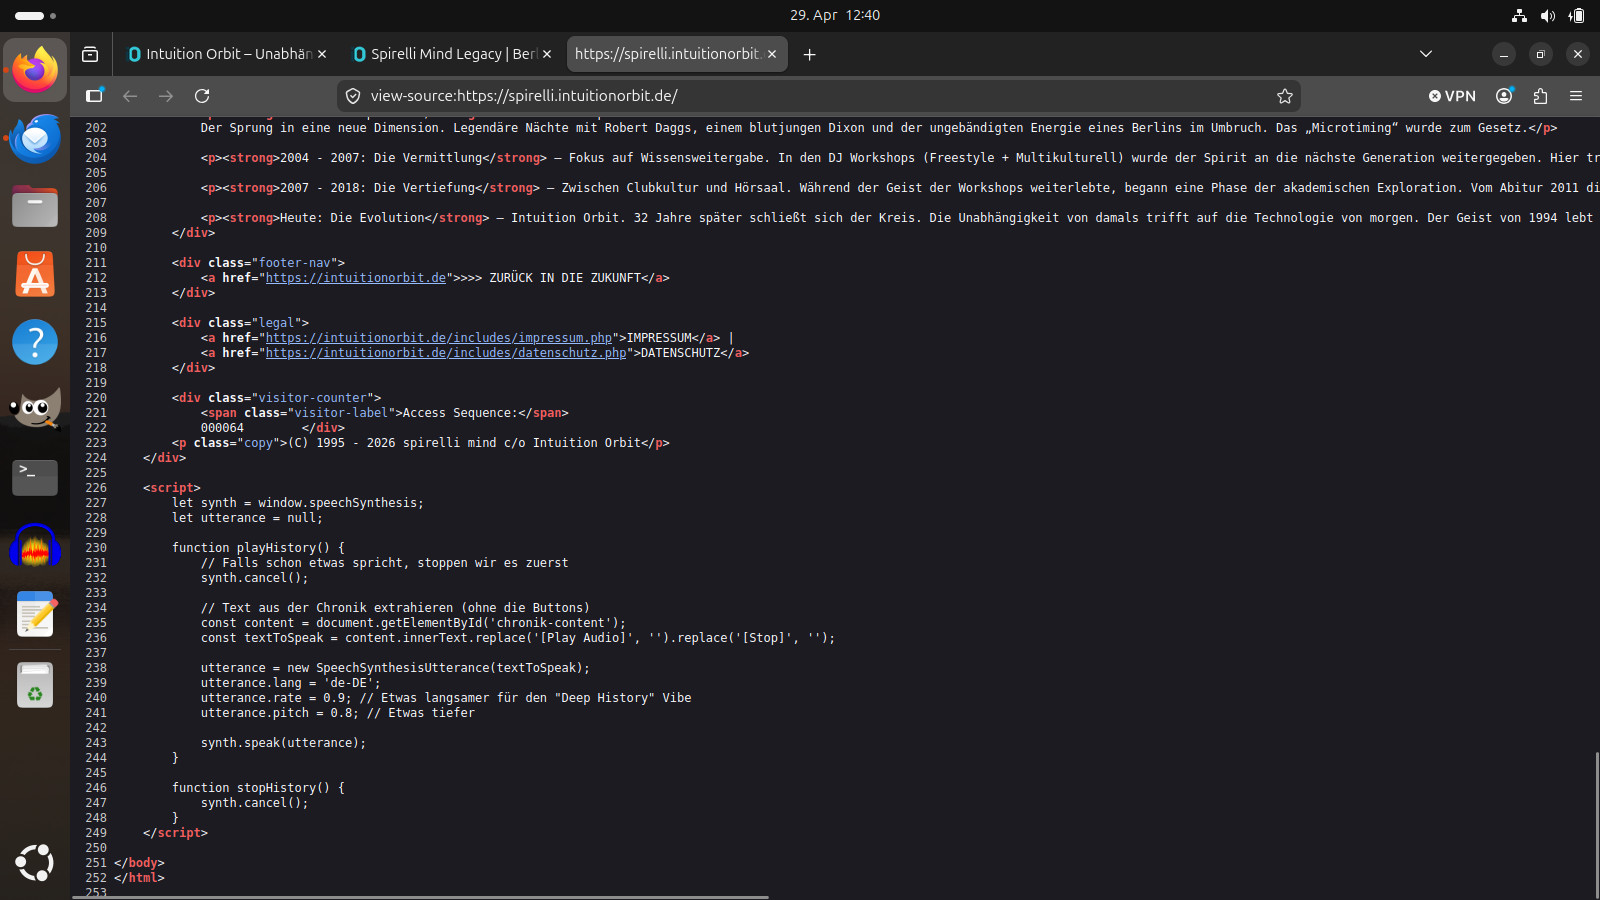Click the tracking protection shield icon
This screenshot has width=1600, height=900.
pos(352,96)
